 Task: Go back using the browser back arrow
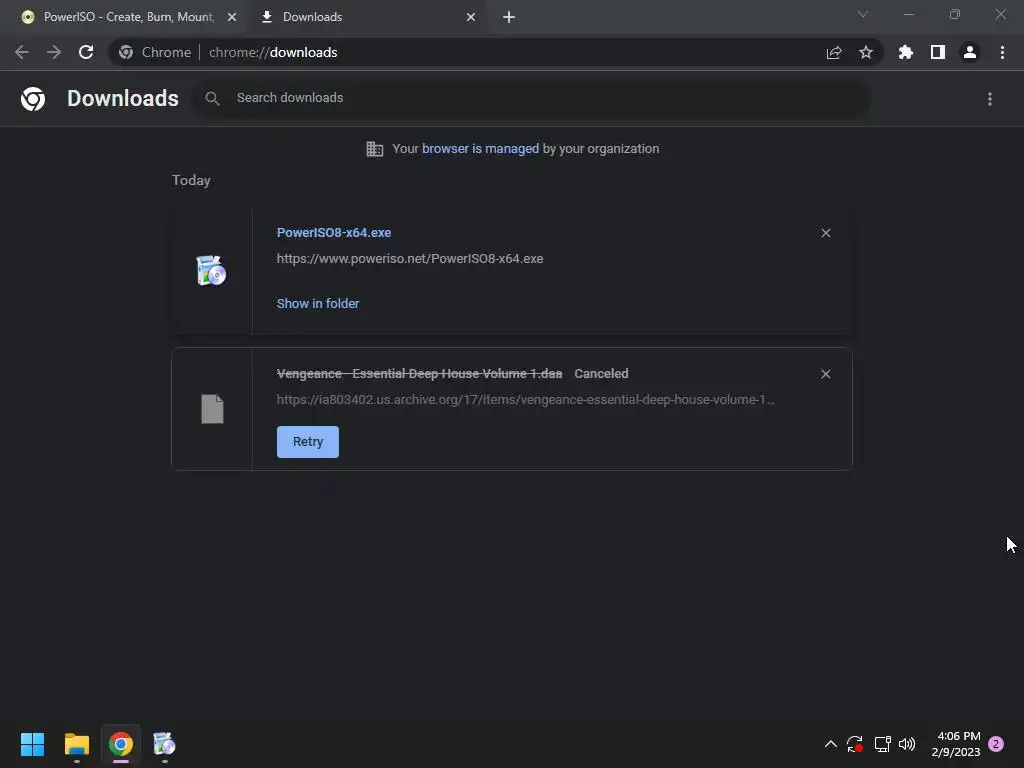[22, 52]
